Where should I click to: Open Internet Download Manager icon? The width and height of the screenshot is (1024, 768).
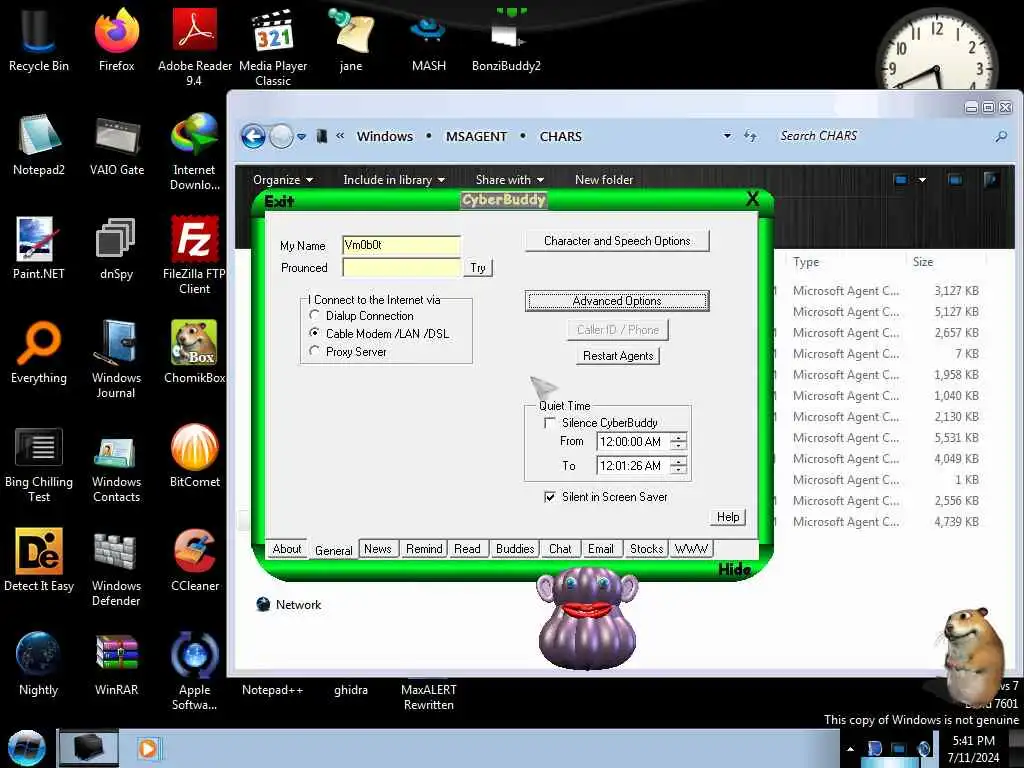(x=195, y=151)
